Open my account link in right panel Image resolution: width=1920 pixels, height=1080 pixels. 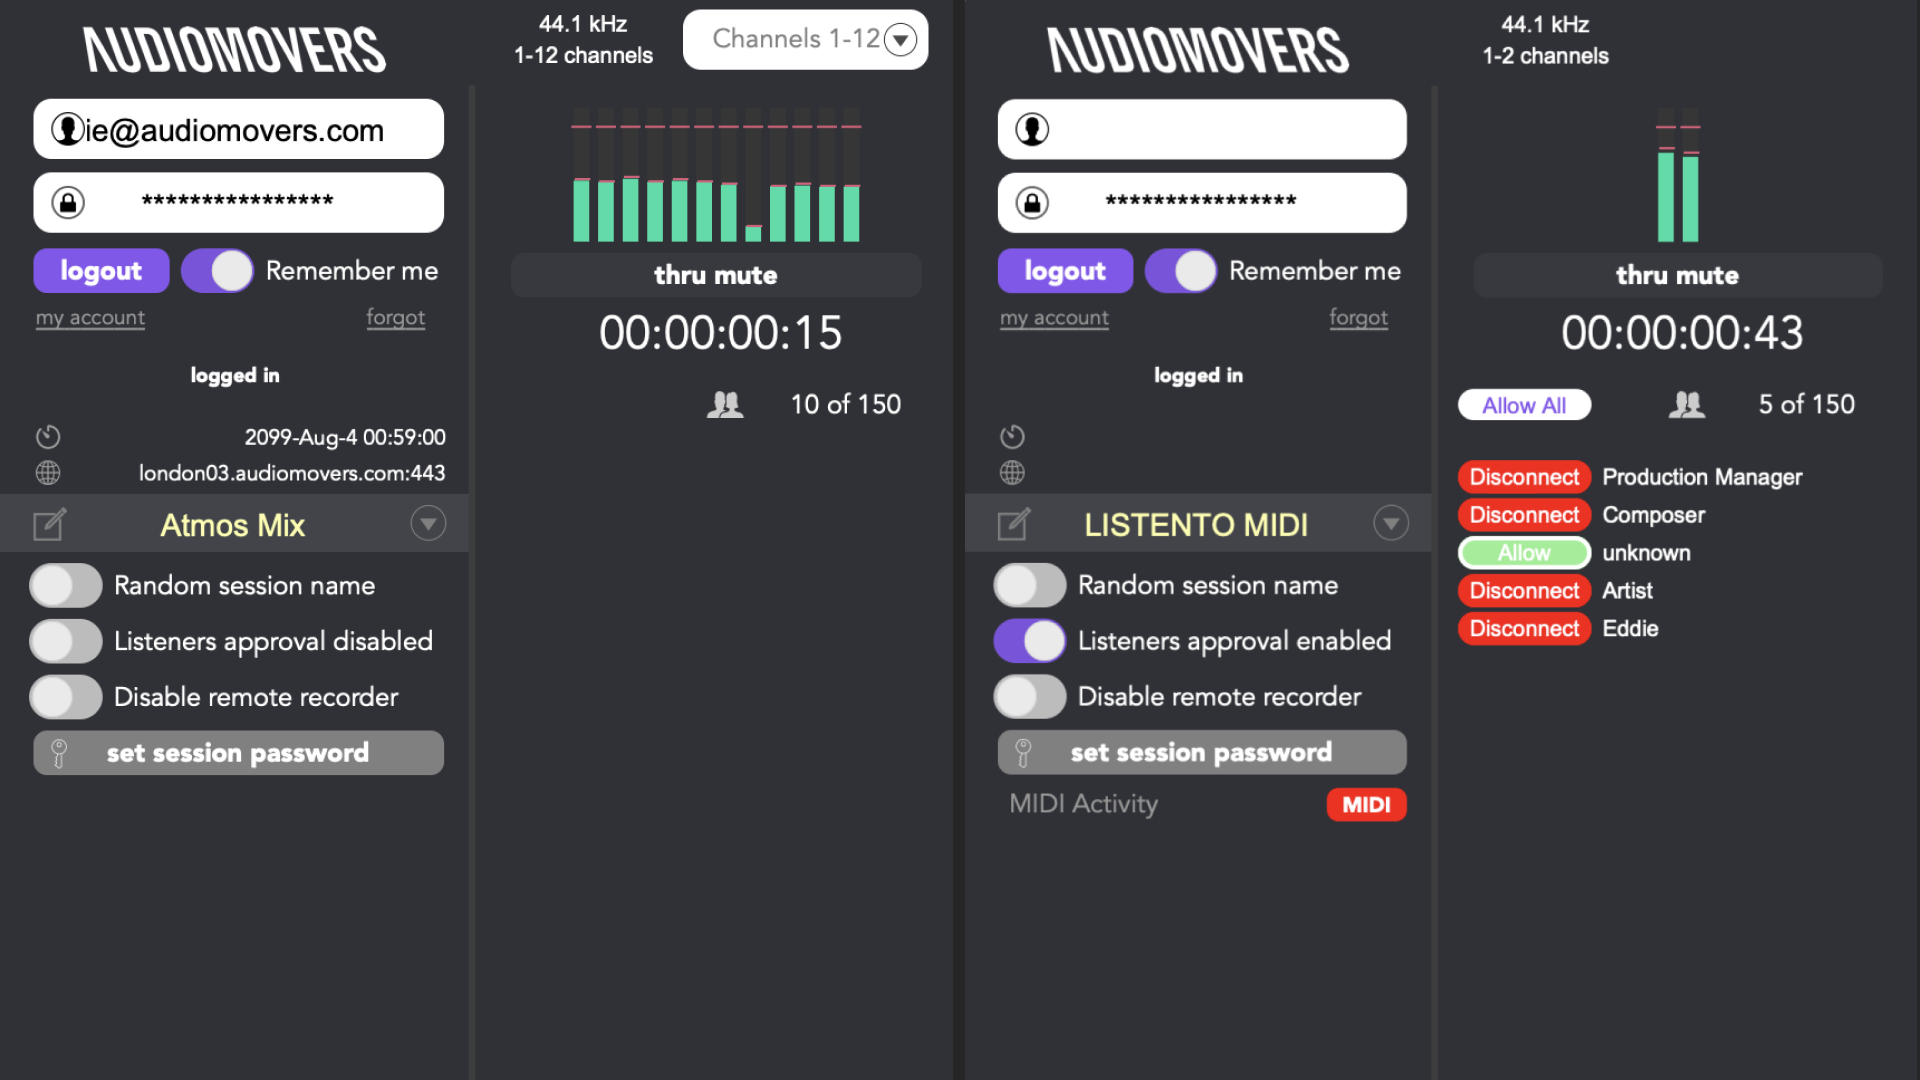[1054, 318]
